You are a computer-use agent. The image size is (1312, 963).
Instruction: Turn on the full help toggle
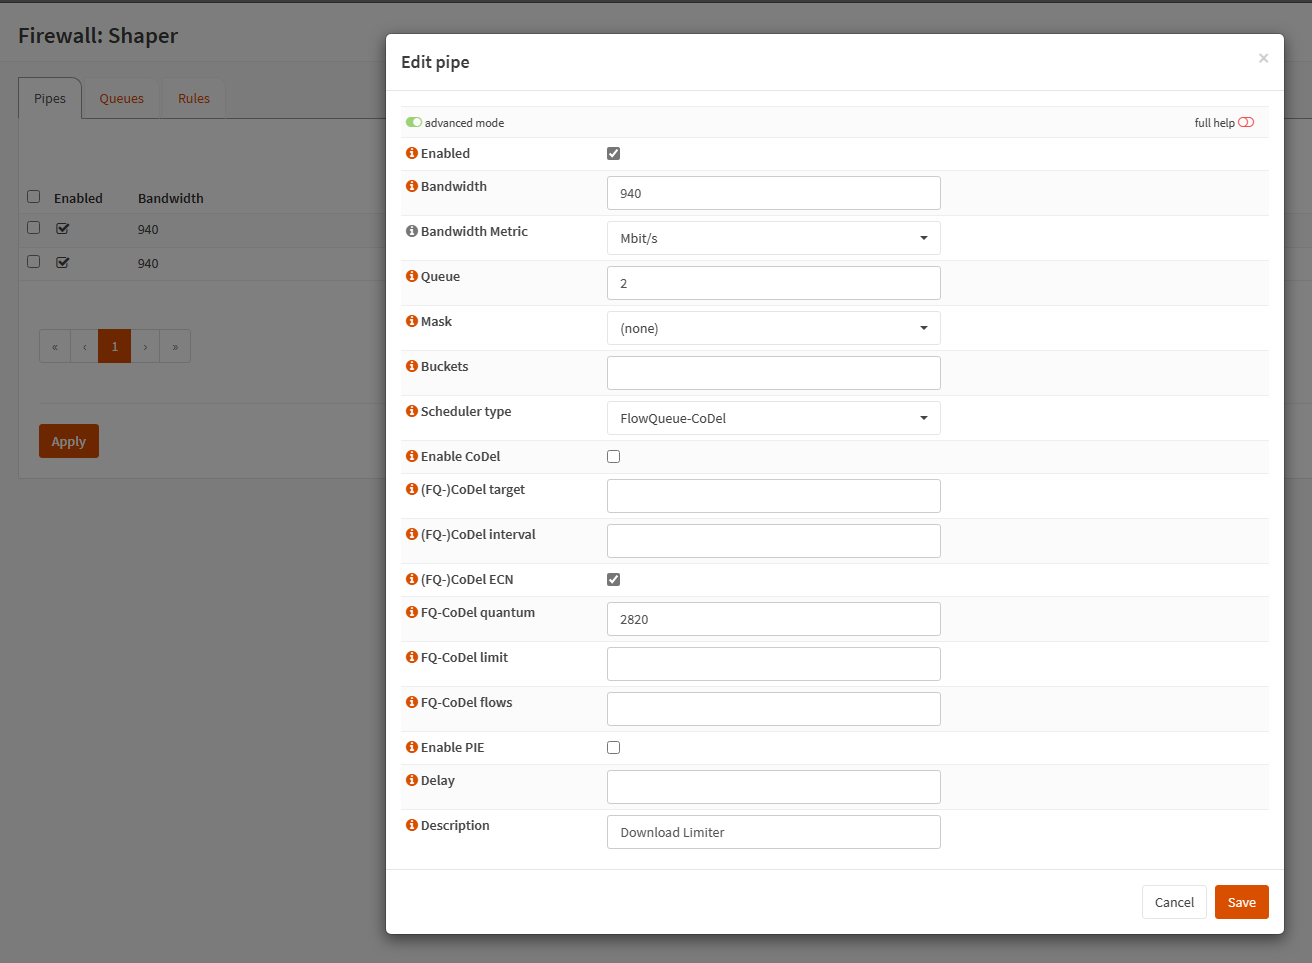[1245, 122]
